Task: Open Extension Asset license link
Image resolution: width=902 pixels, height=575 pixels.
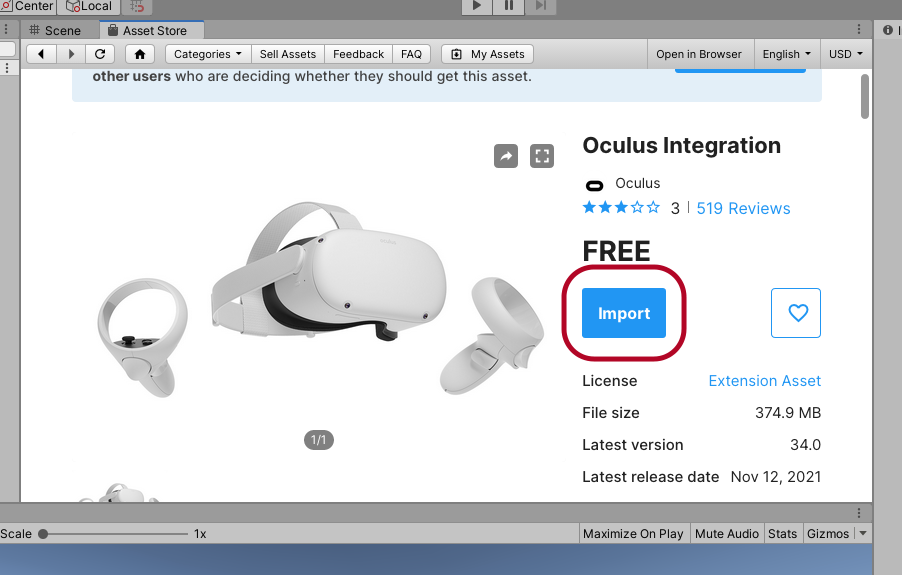Action: tap(765, 381)
